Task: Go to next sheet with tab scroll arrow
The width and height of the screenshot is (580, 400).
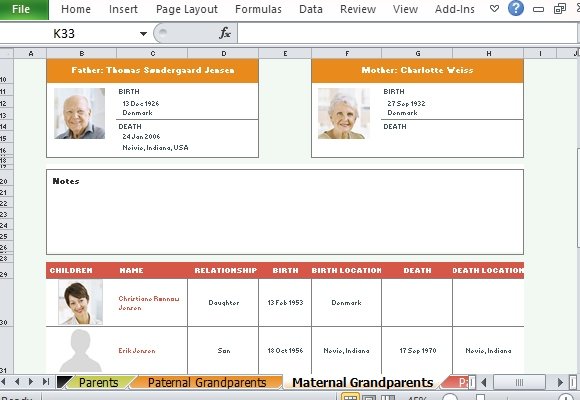Action: [x=31, y=381]
